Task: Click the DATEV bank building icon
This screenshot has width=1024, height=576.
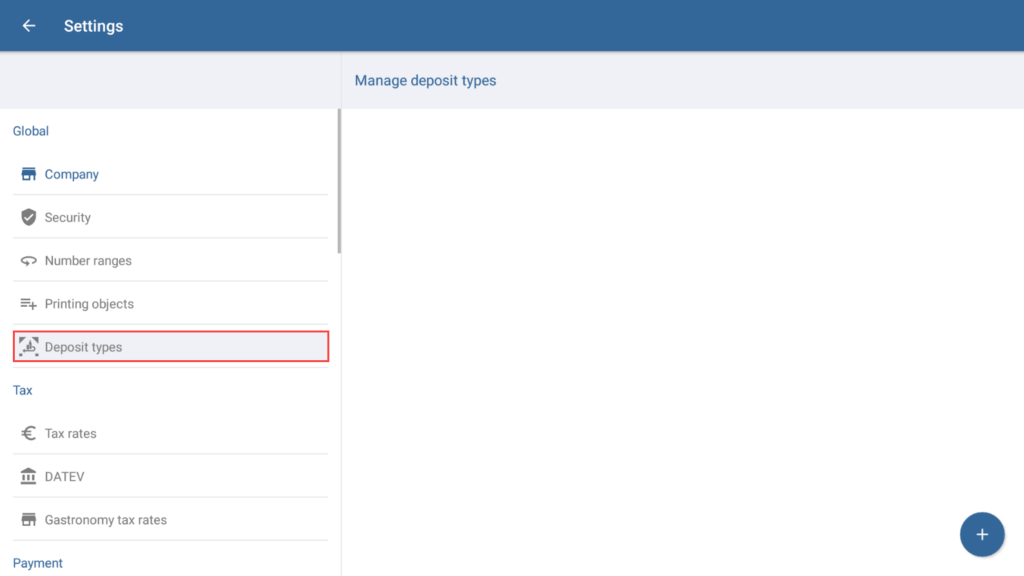Action: tap(29, 477)
